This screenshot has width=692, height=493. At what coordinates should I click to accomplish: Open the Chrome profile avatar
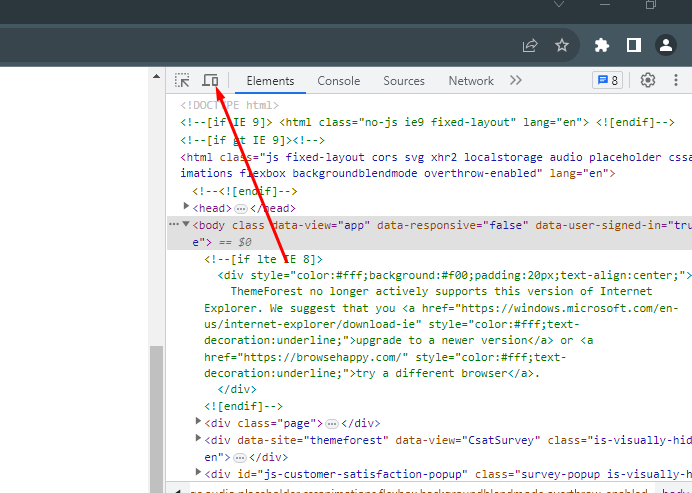pyautogui.click(x=666, y=45)
